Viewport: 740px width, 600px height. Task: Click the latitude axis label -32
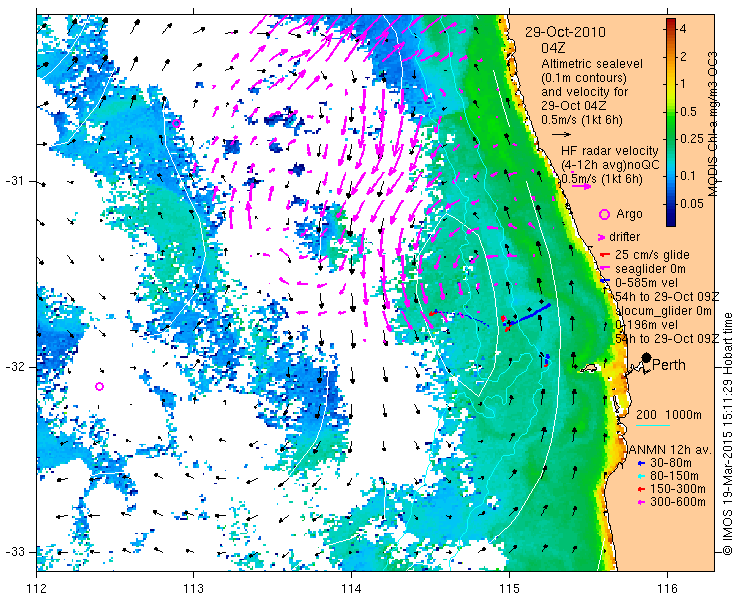pos(15,367)
